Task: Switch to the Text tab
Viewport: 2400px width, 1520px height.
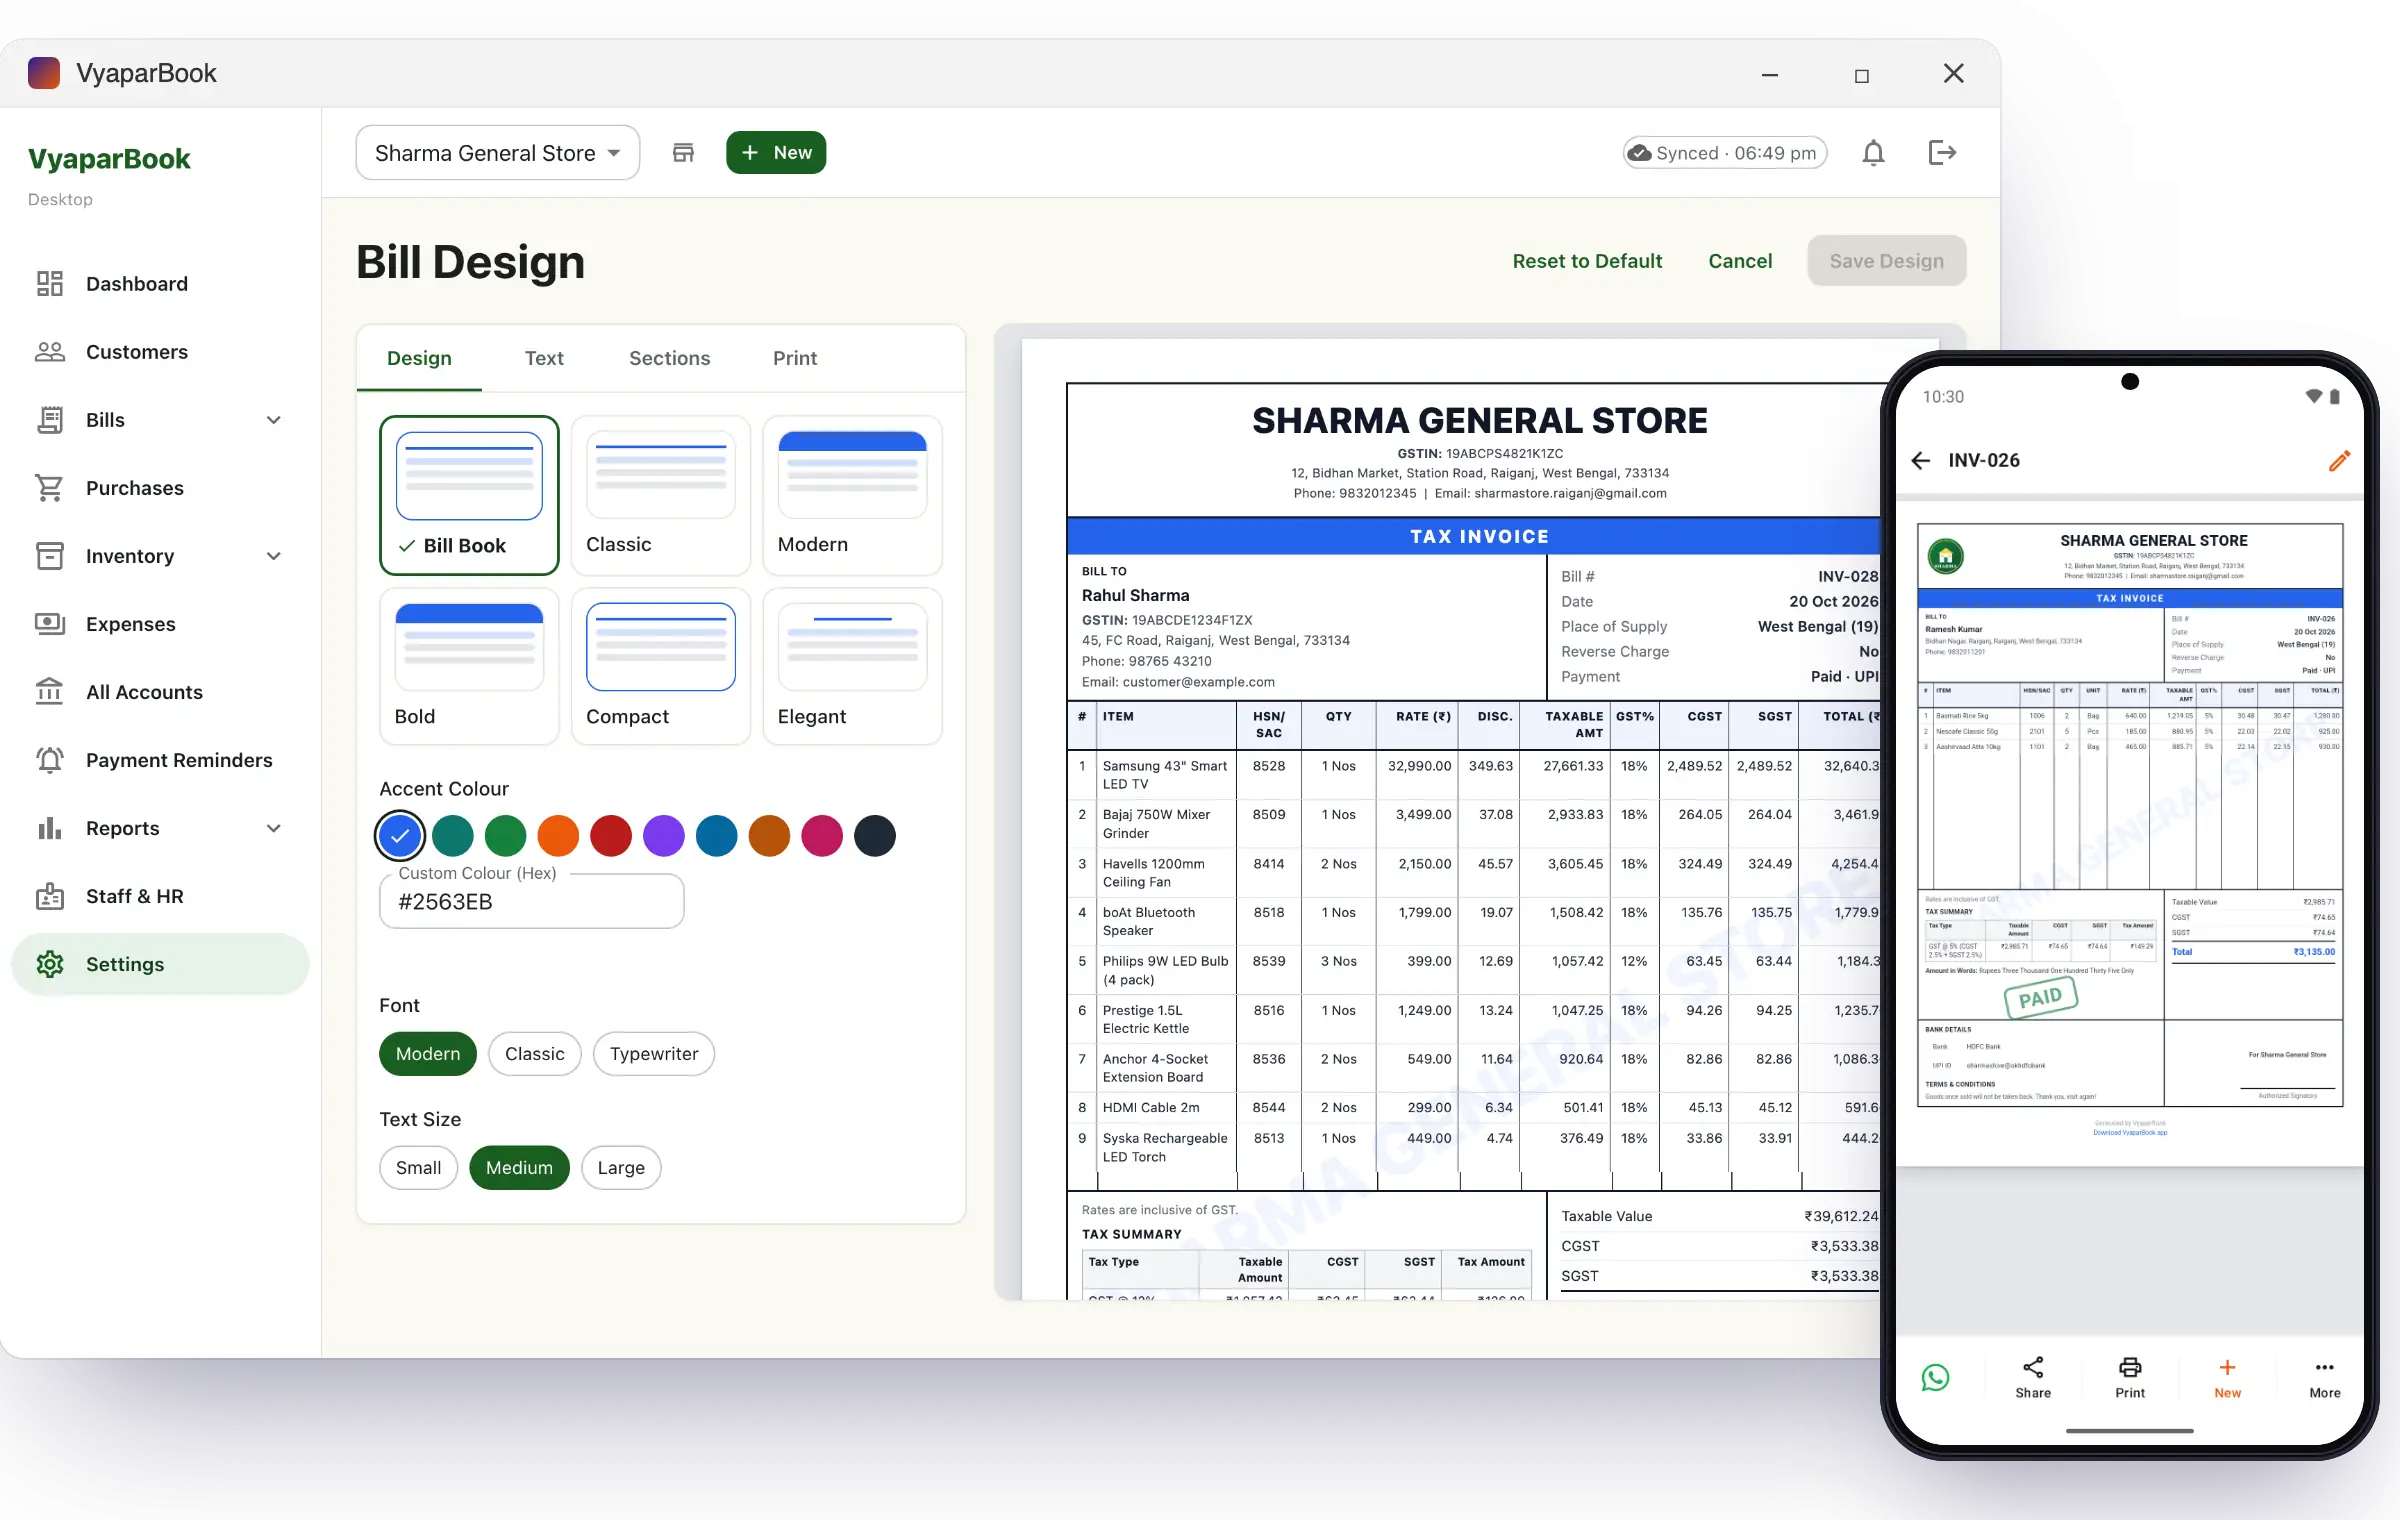Action: pyautogui.click(x=544, y=358)
